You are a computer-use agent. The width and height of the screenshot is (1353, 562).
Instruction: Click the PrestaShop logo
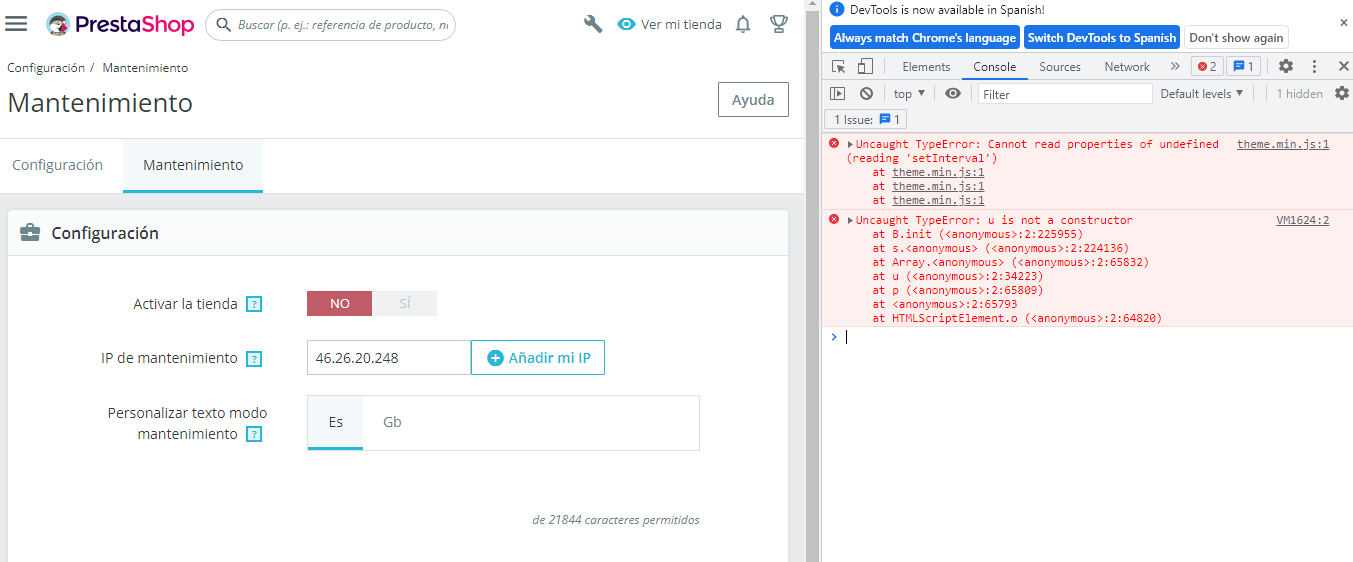coord(120,24)
